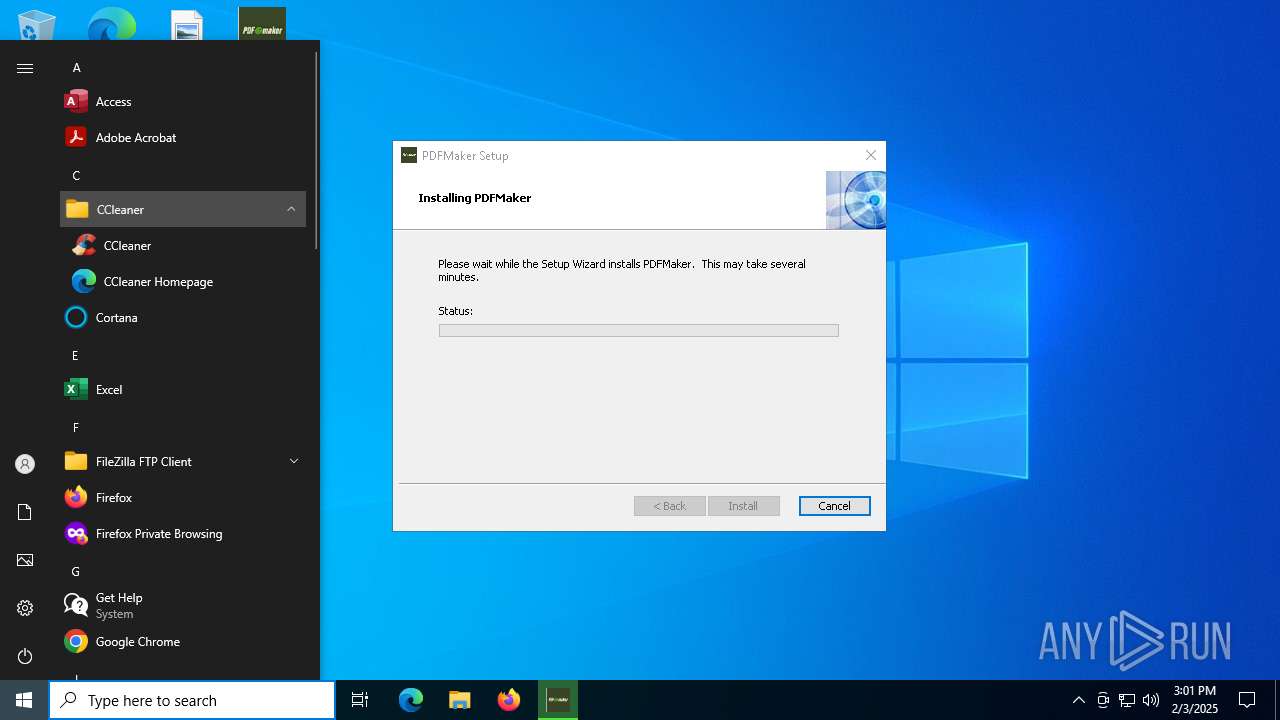
Task: Show hidden system tray icons
Action: coord(1078,700)
